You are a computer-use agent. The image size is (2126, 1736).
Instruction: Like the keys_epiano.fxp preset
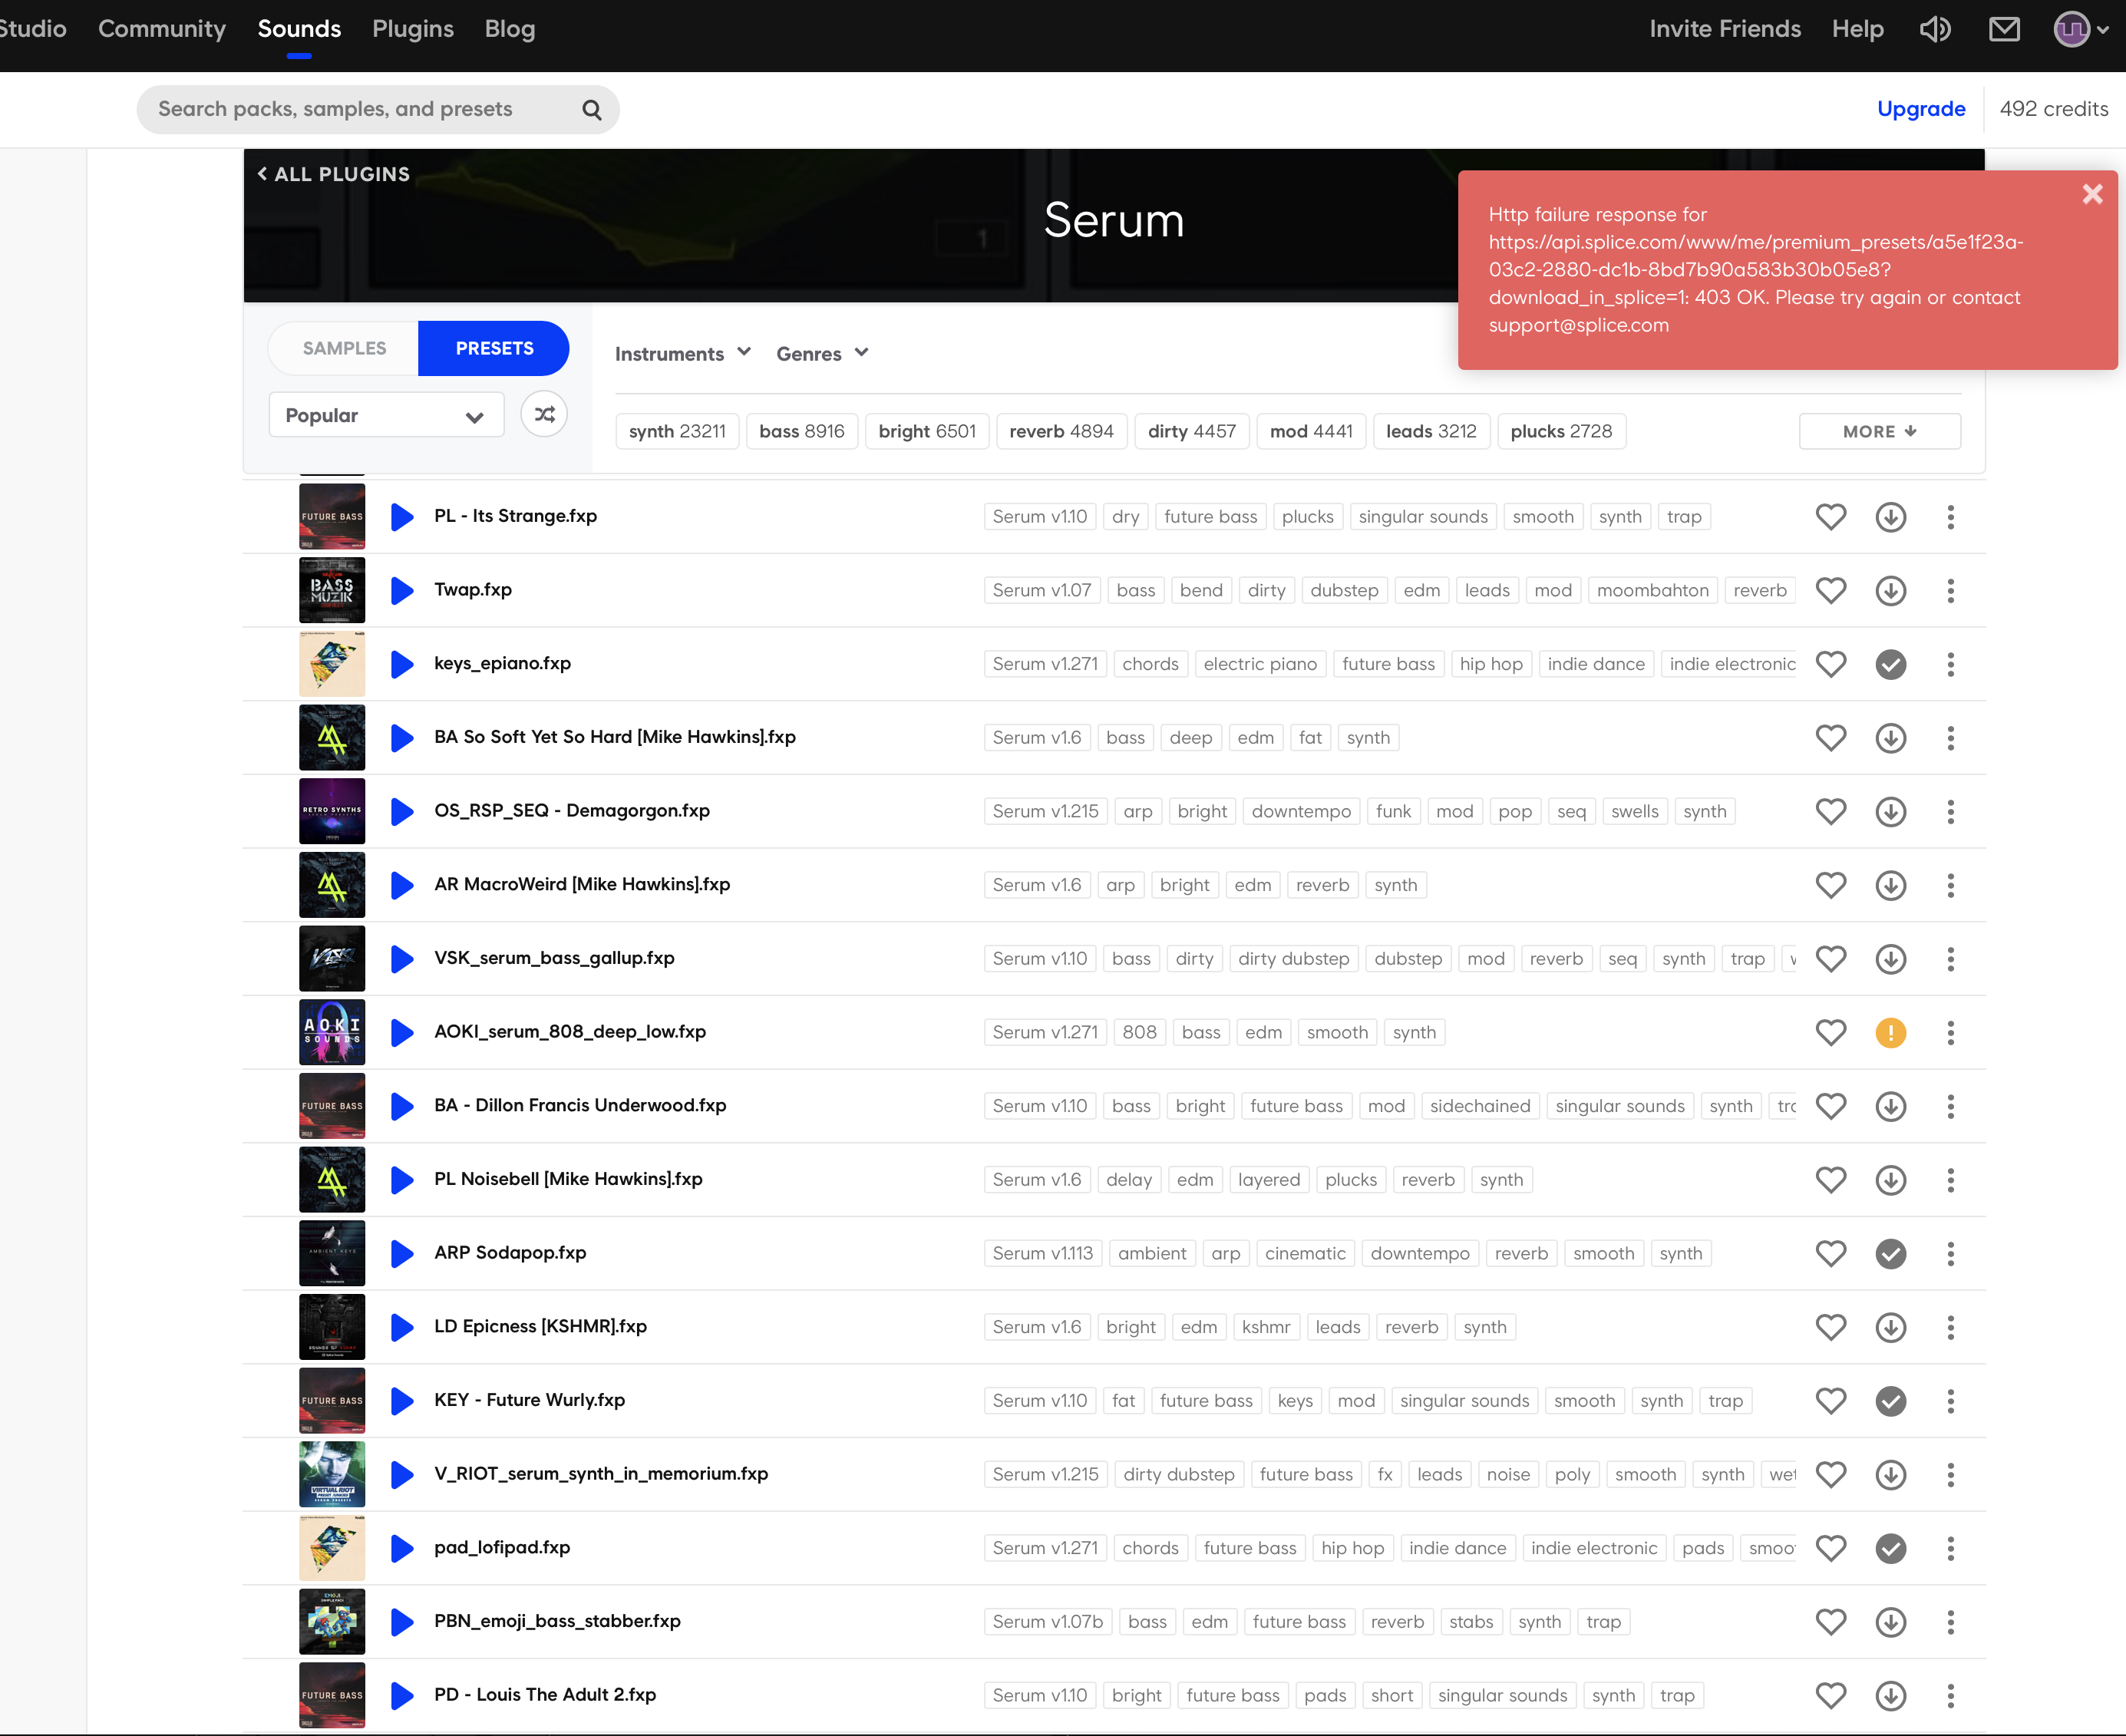tap(1830, 664)
